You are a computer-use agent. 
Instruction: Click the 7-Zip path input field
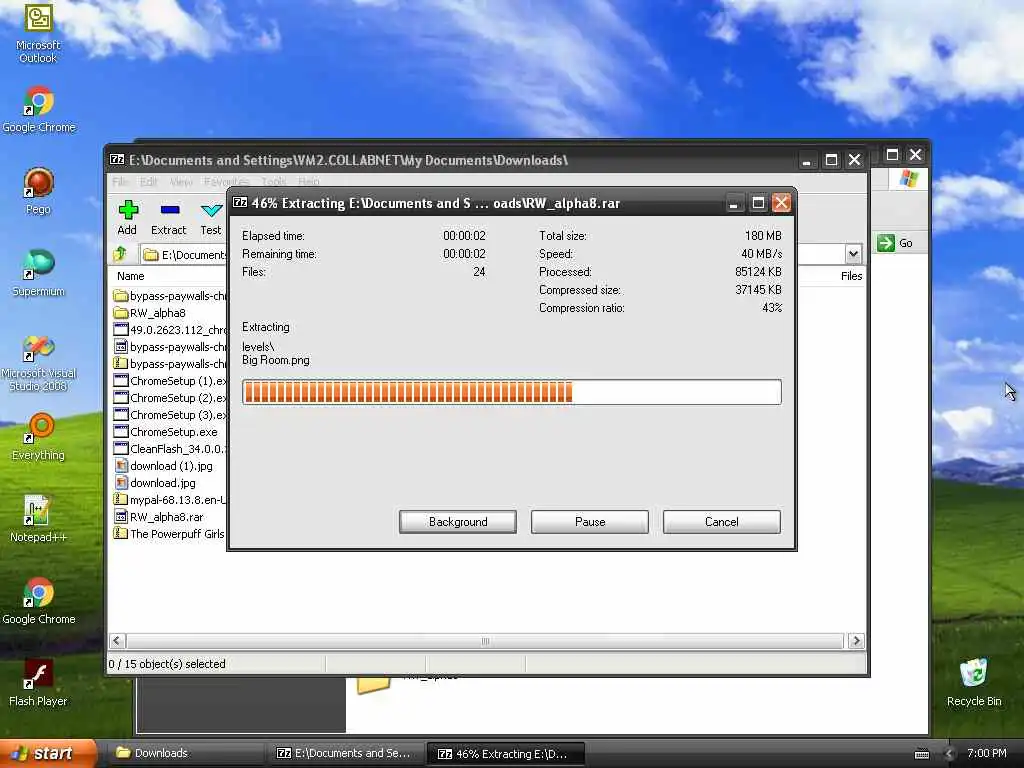(183, 255)
